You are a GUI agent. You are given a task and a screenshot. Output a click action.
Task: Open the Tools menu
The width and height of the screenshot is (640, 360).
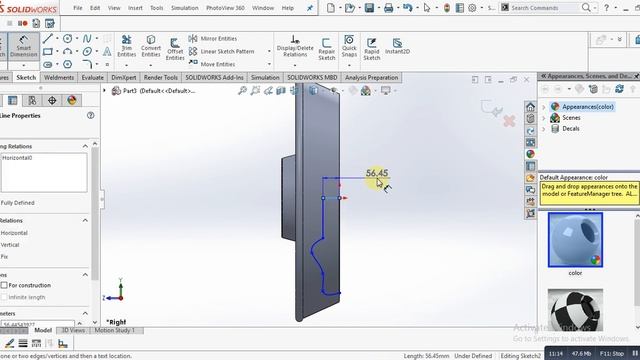pos(156,8)
